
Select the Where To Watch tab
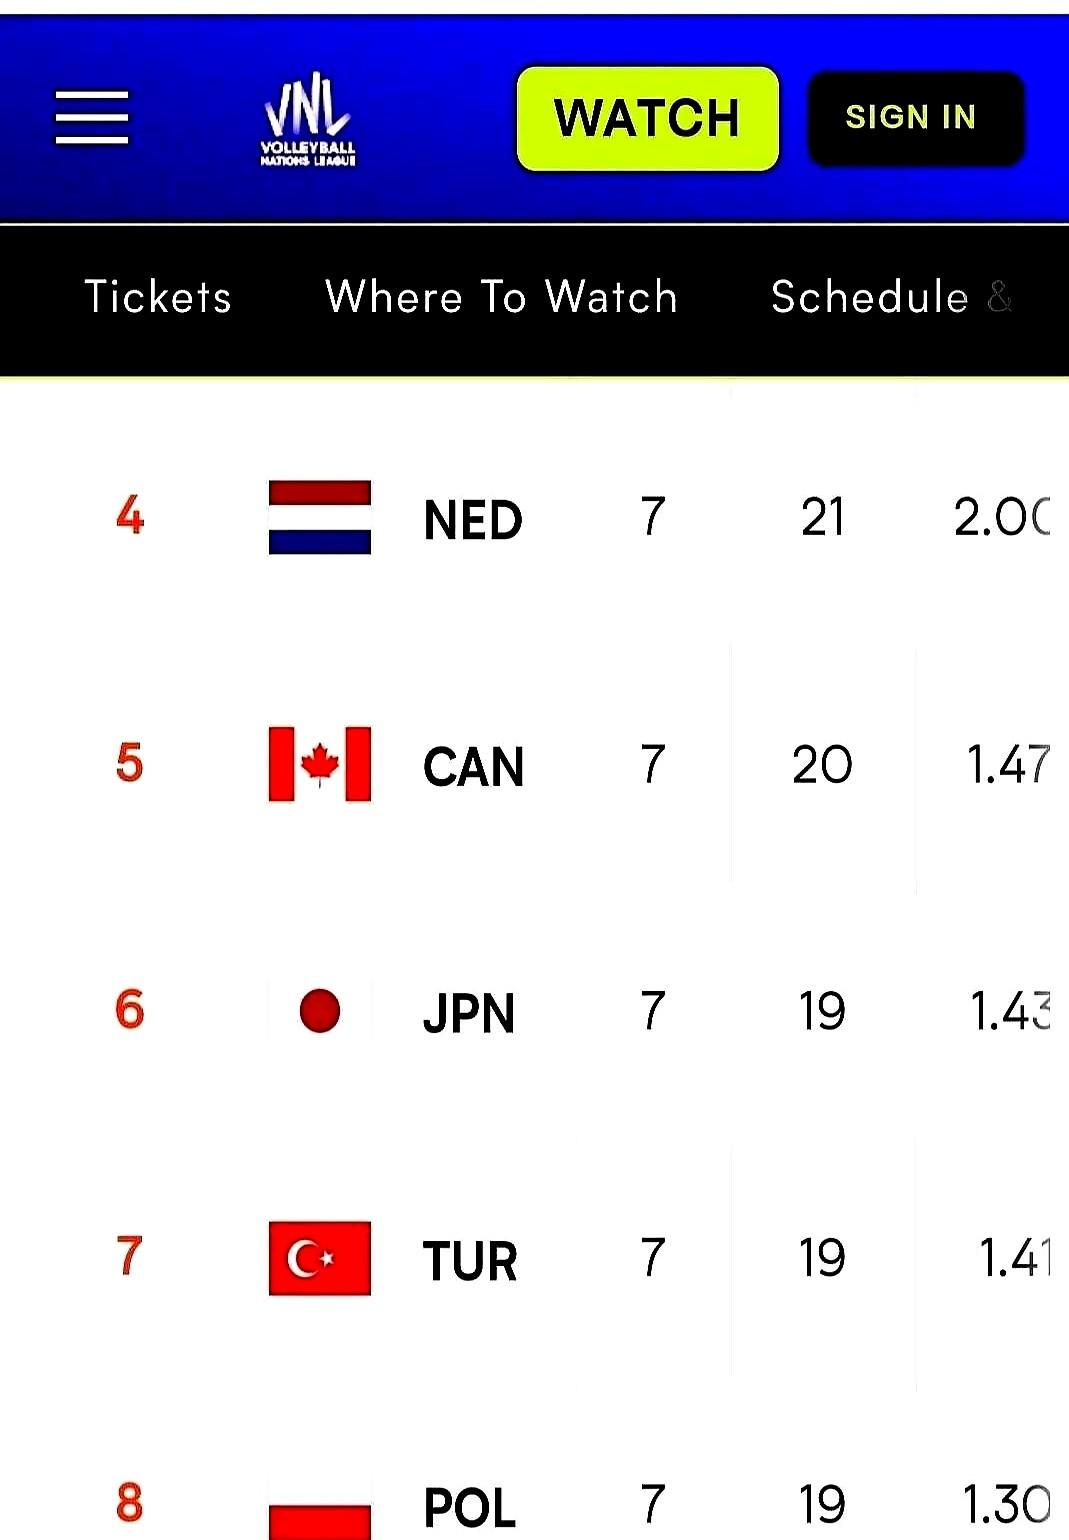click(502, 297)
